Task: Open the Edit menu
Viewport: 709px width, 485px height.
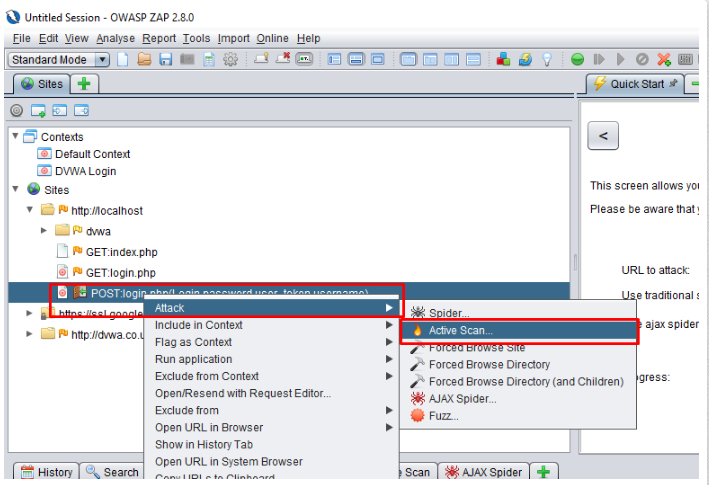Action: (x=48, y=38)
